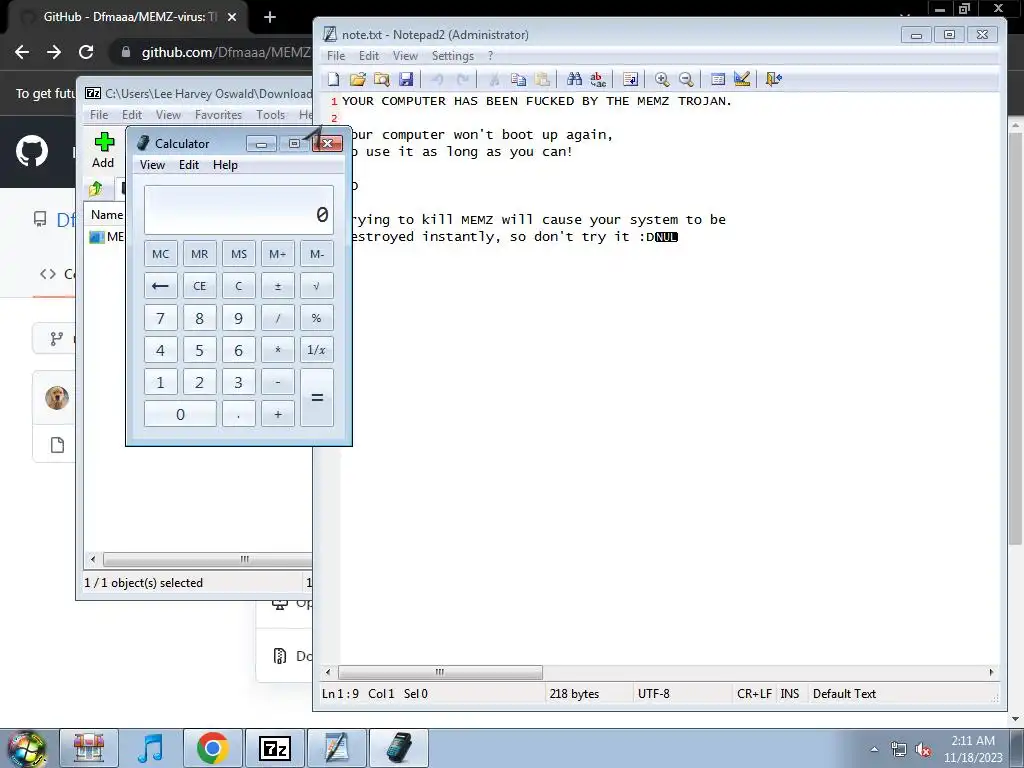Viewport: 1024px width, 768px height.
Task: Open the scheme selection icon in Notepad2
Action: tap(718, 79)
